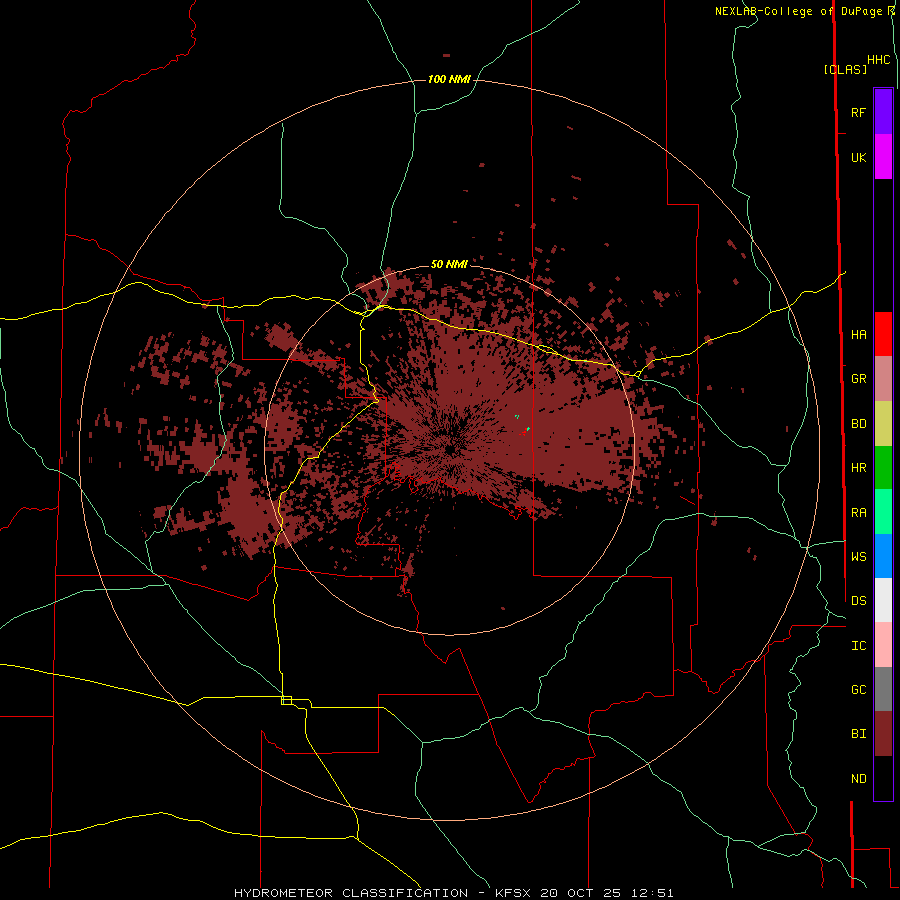Click the RF purple legend swatch
Viewport: 900px width, 900px height.
click(883, 112)
